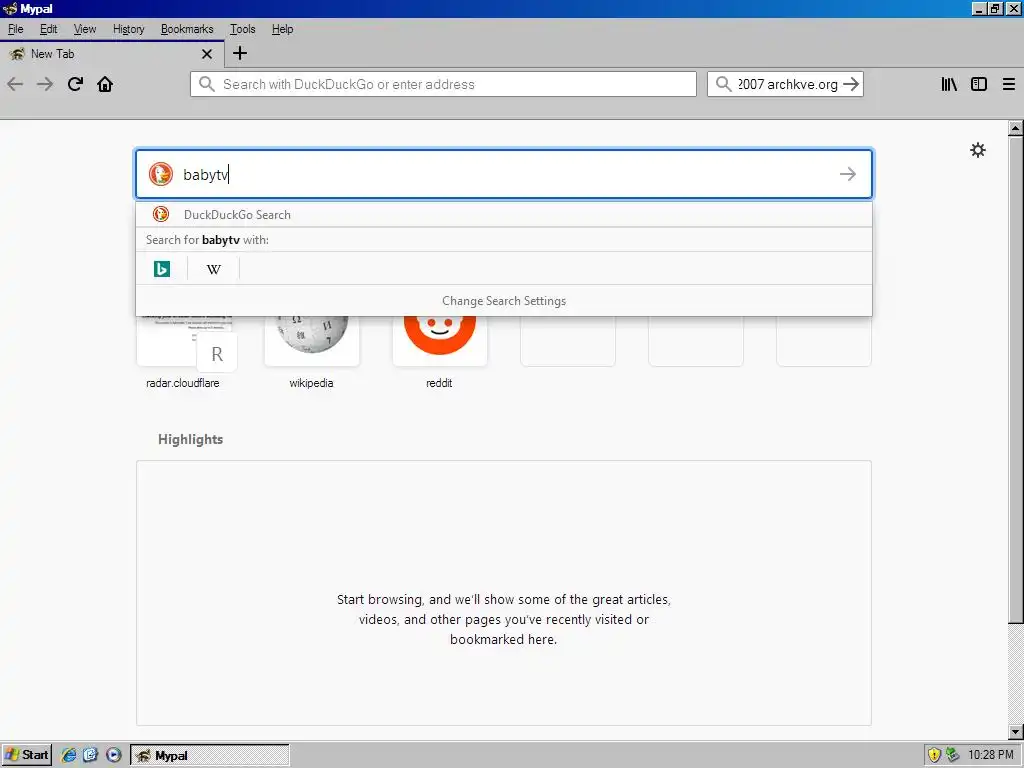
Task: Click the magnifier in the toolbar search box
Action: tap(723, 84)
